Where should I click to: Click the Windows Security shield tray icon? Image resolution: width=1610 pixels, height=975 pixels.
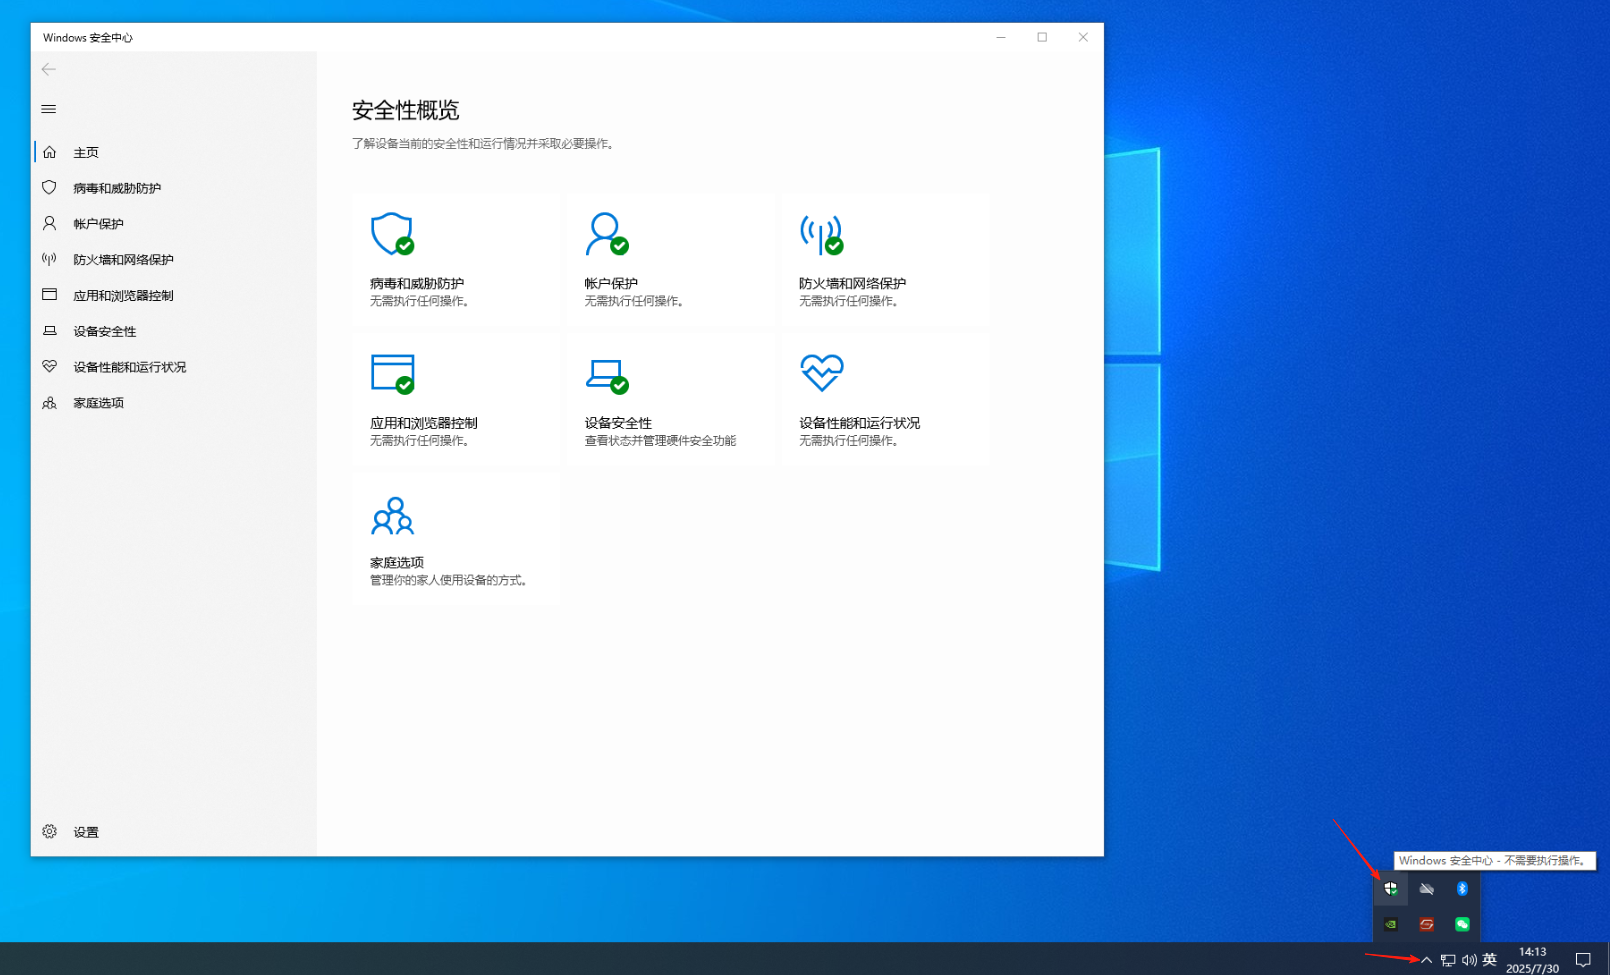[1391, 889]
